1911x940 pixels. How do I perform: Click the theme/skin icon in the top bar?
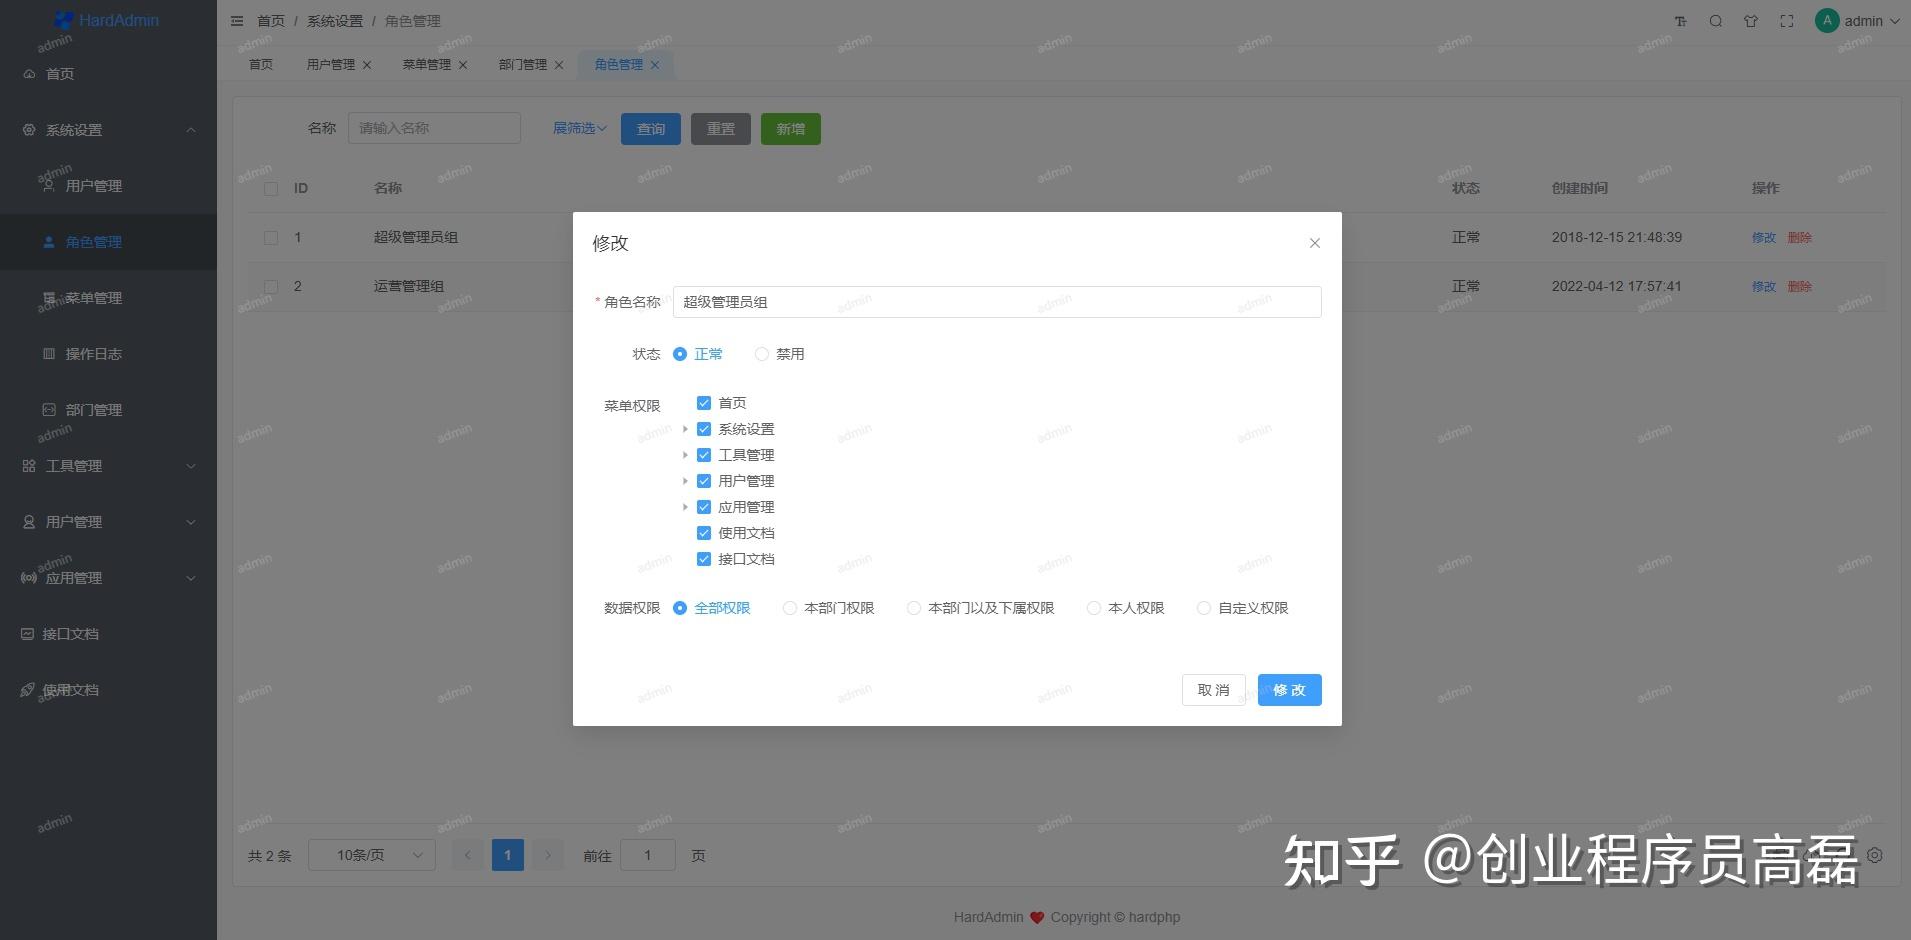click(1750, 20)
